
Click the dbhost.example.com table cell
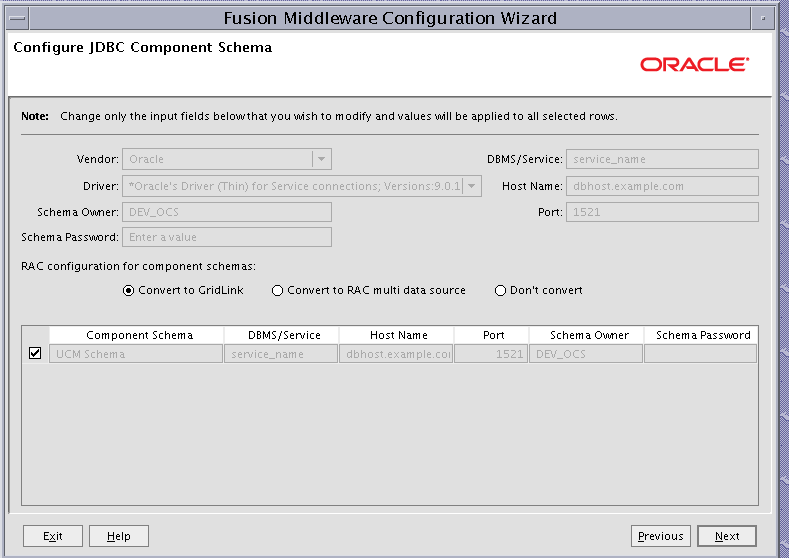point(396,354)
